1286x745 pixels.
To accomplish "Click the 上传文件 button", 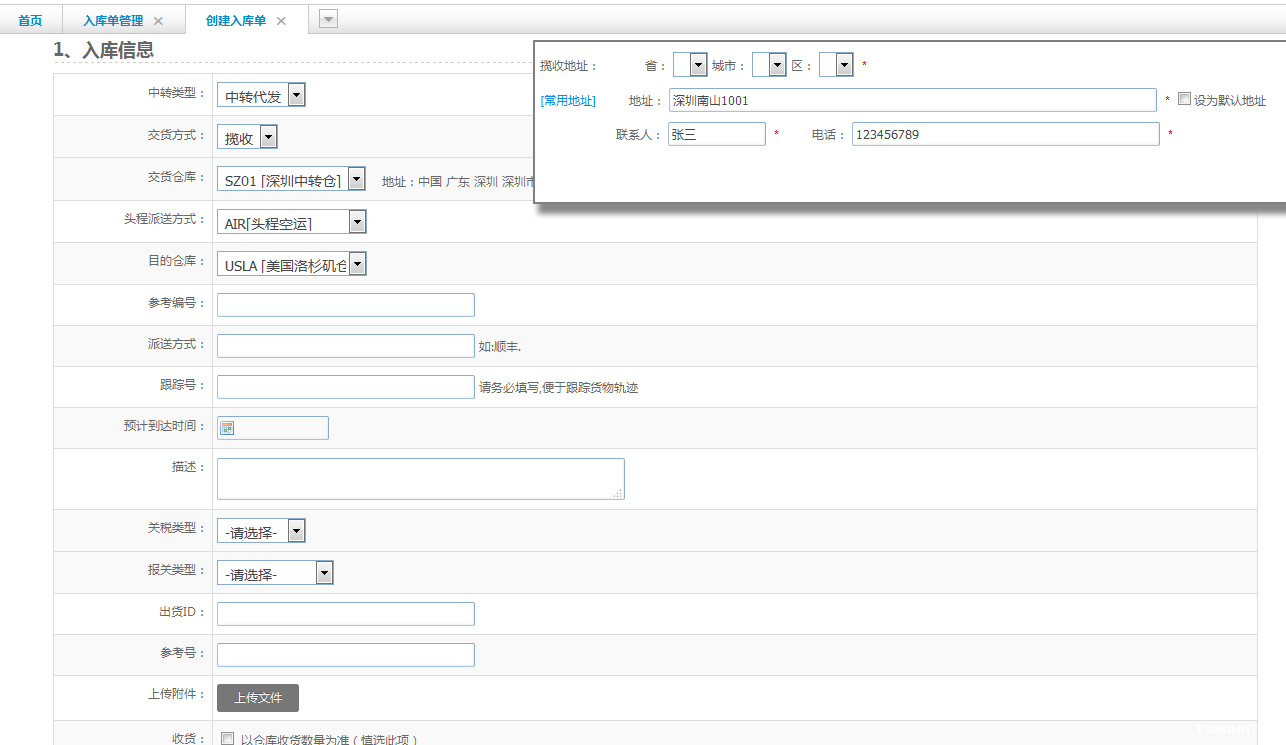I will [258, 698].
